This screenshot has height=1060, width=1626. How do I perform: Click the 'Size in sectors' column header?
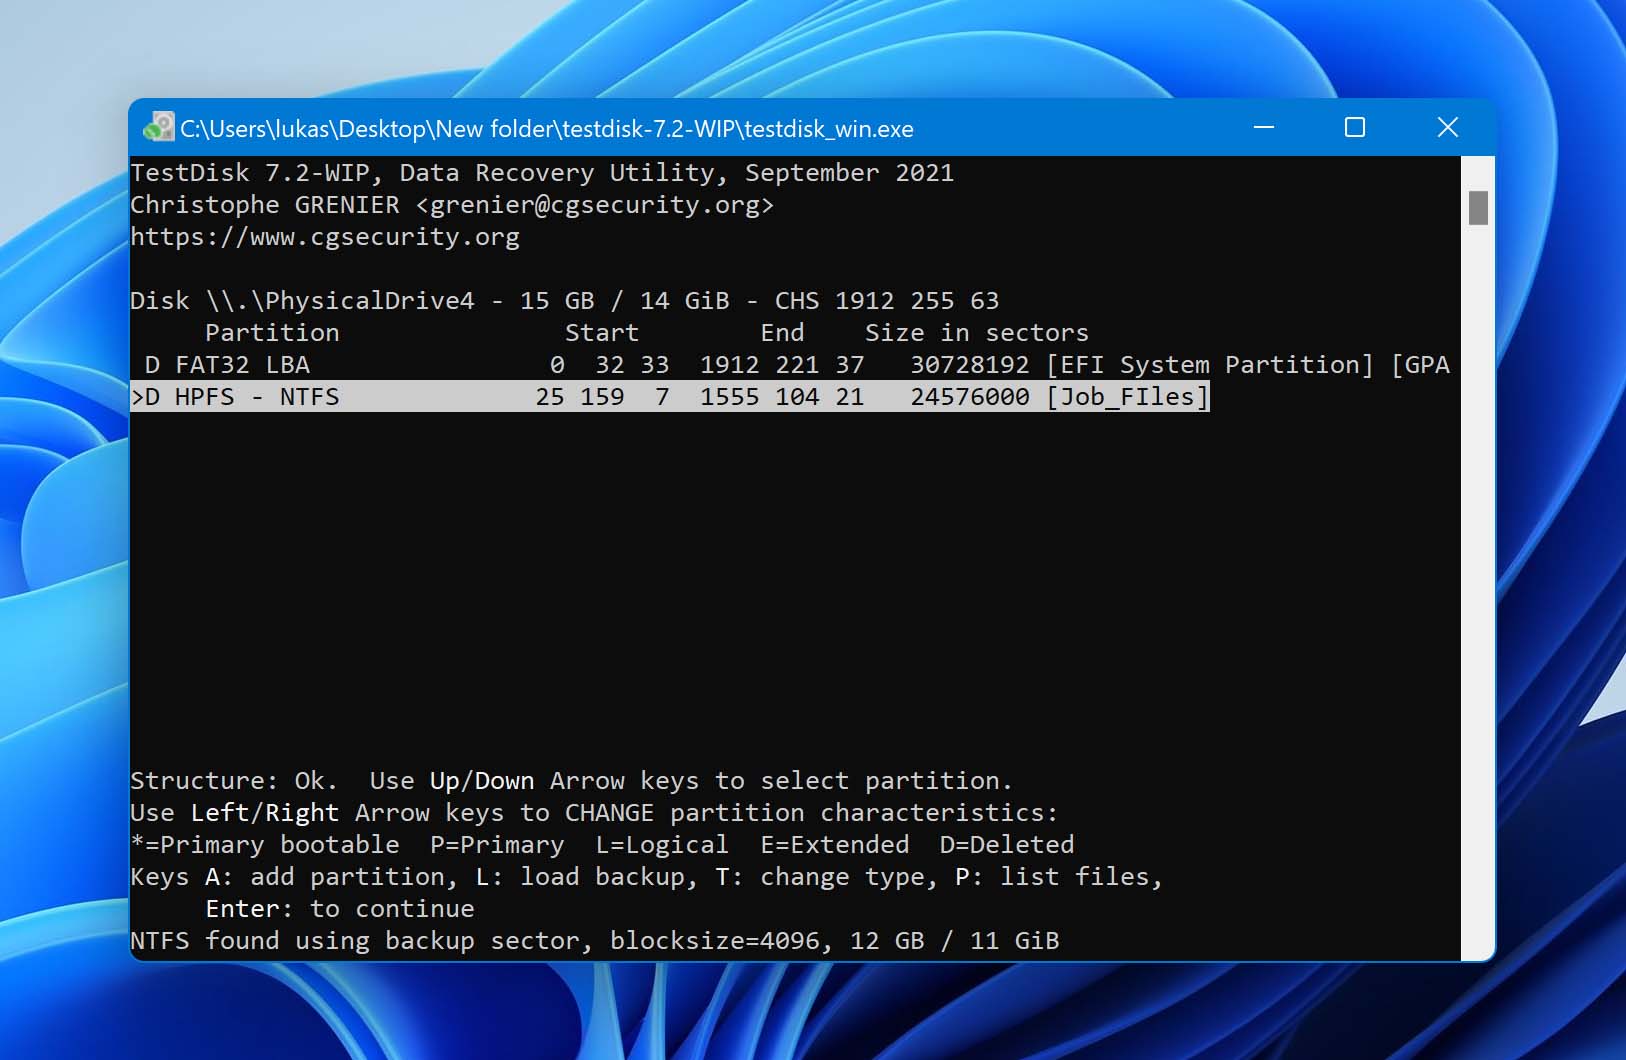(976, 333)
